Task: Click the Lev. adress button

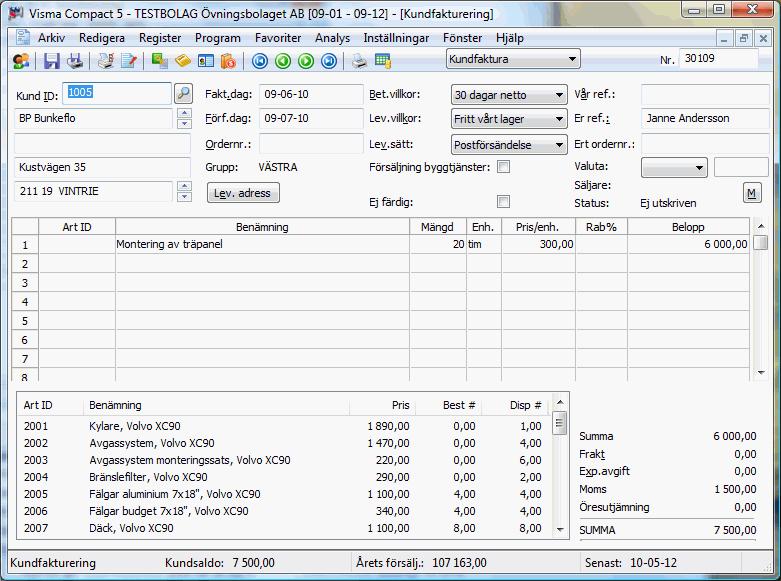Action: click(243, 193)
